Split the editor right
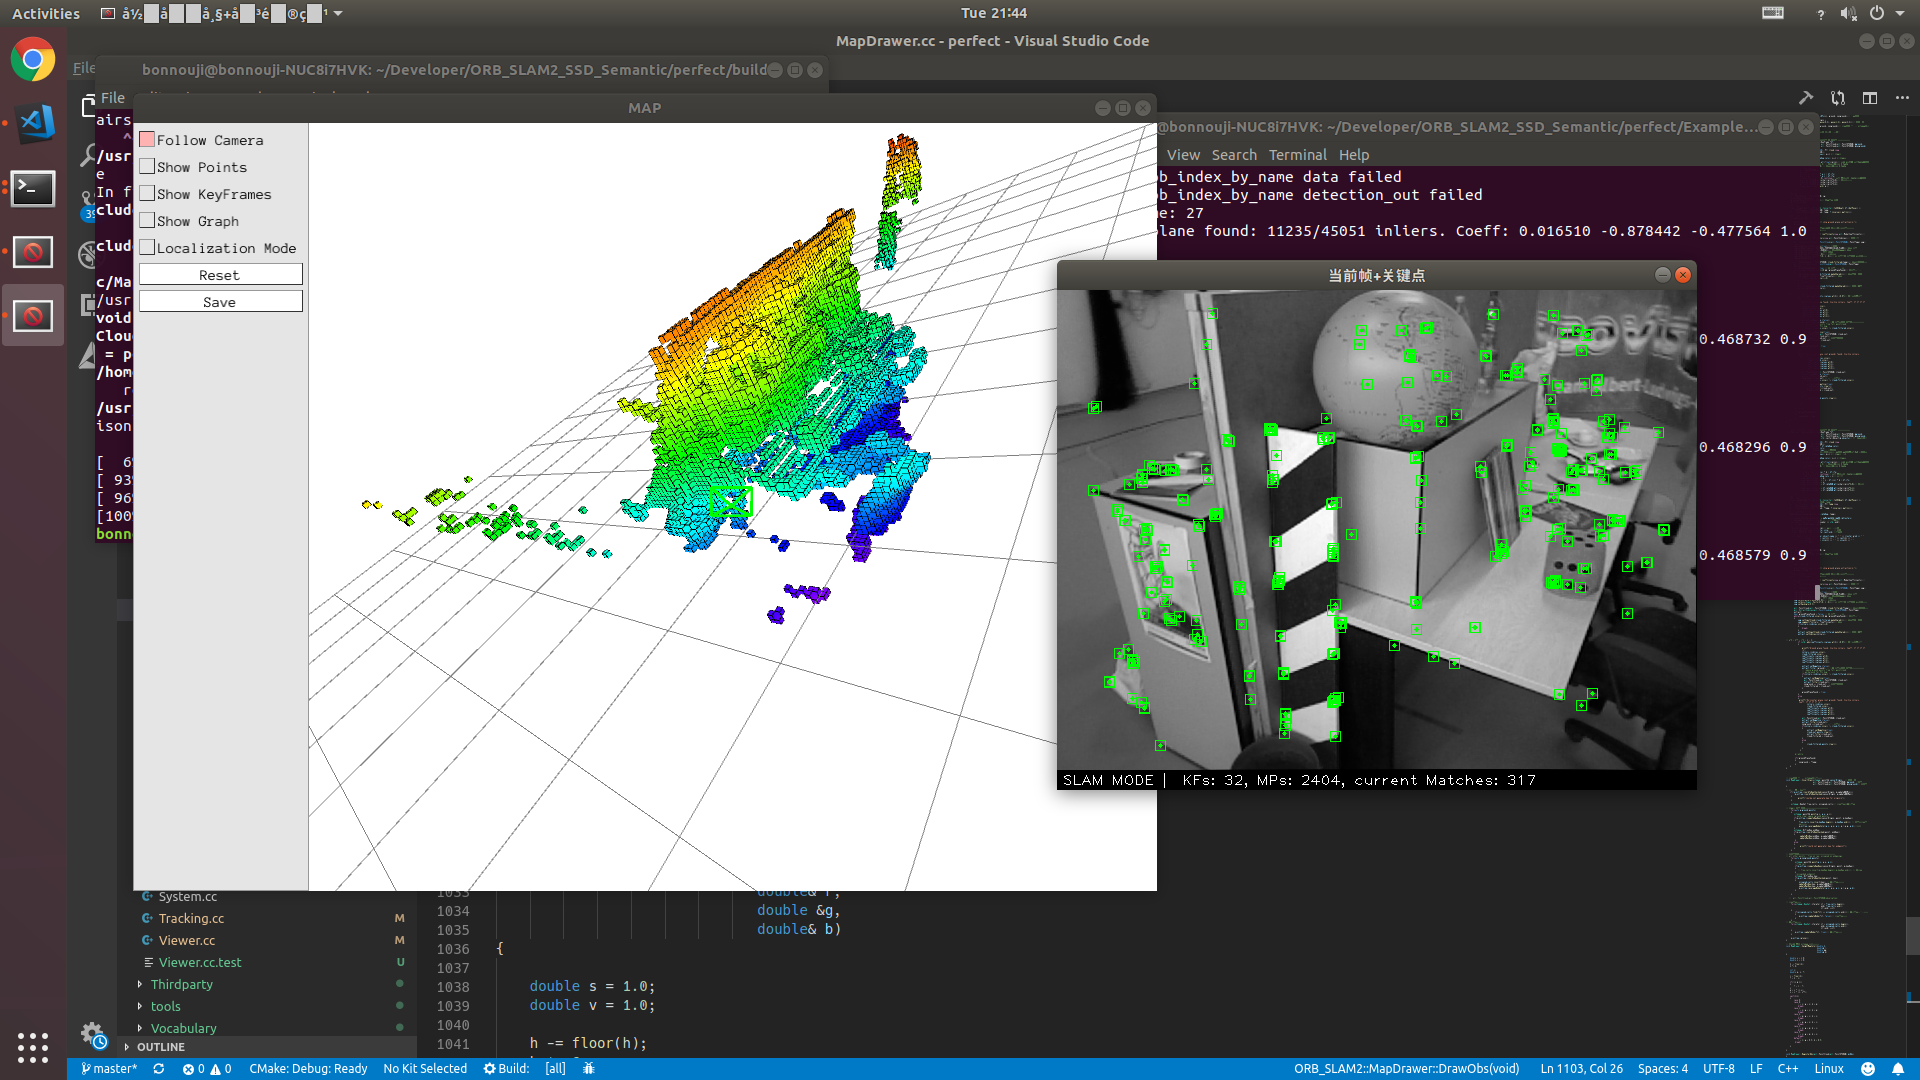This screenshot has width=1920, height=1080. (x=1869, y=98)
